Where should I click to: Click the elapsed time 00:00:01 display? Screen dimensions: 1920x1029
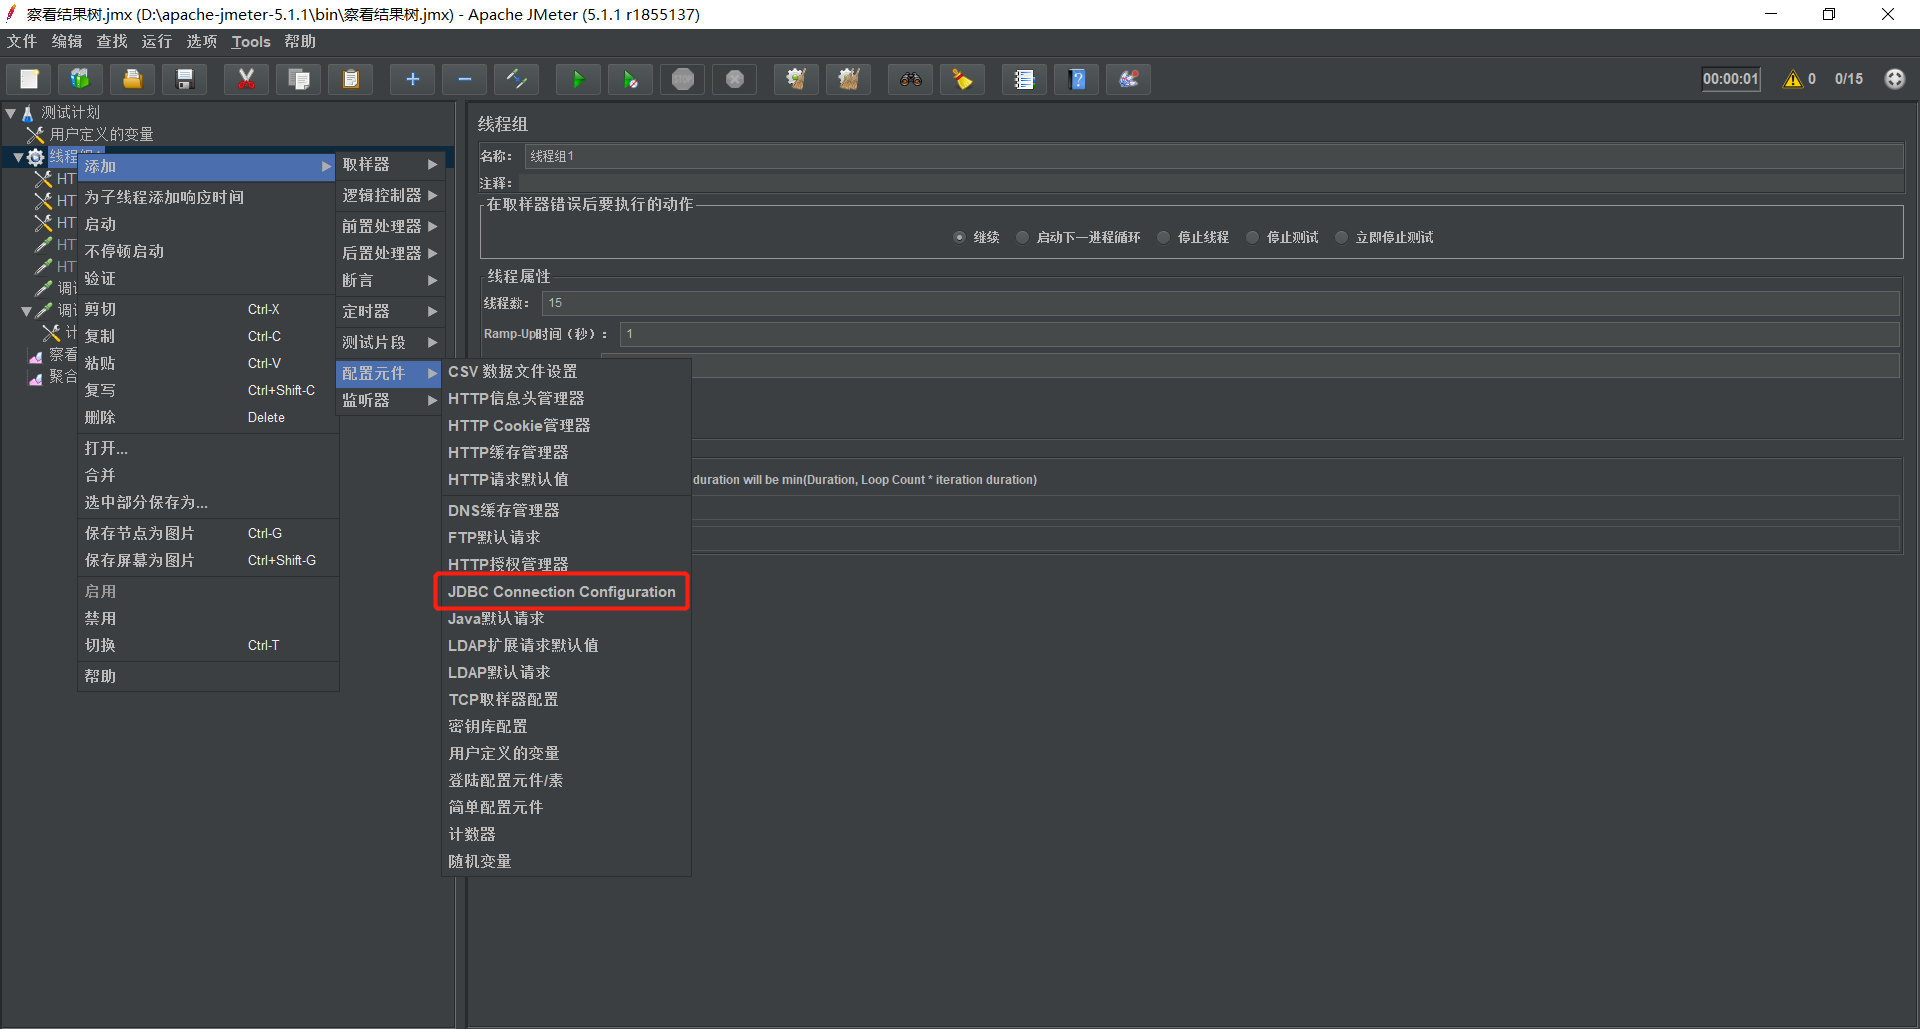click(1730, 78)
